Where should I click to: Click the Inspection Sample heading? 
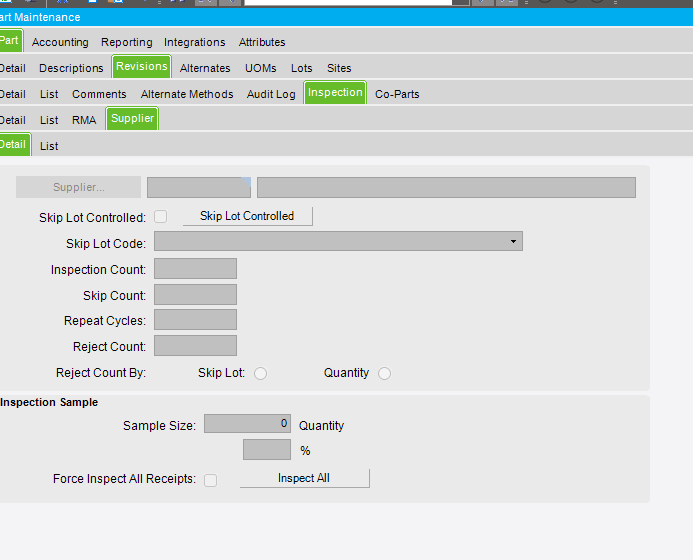point(49,402)
